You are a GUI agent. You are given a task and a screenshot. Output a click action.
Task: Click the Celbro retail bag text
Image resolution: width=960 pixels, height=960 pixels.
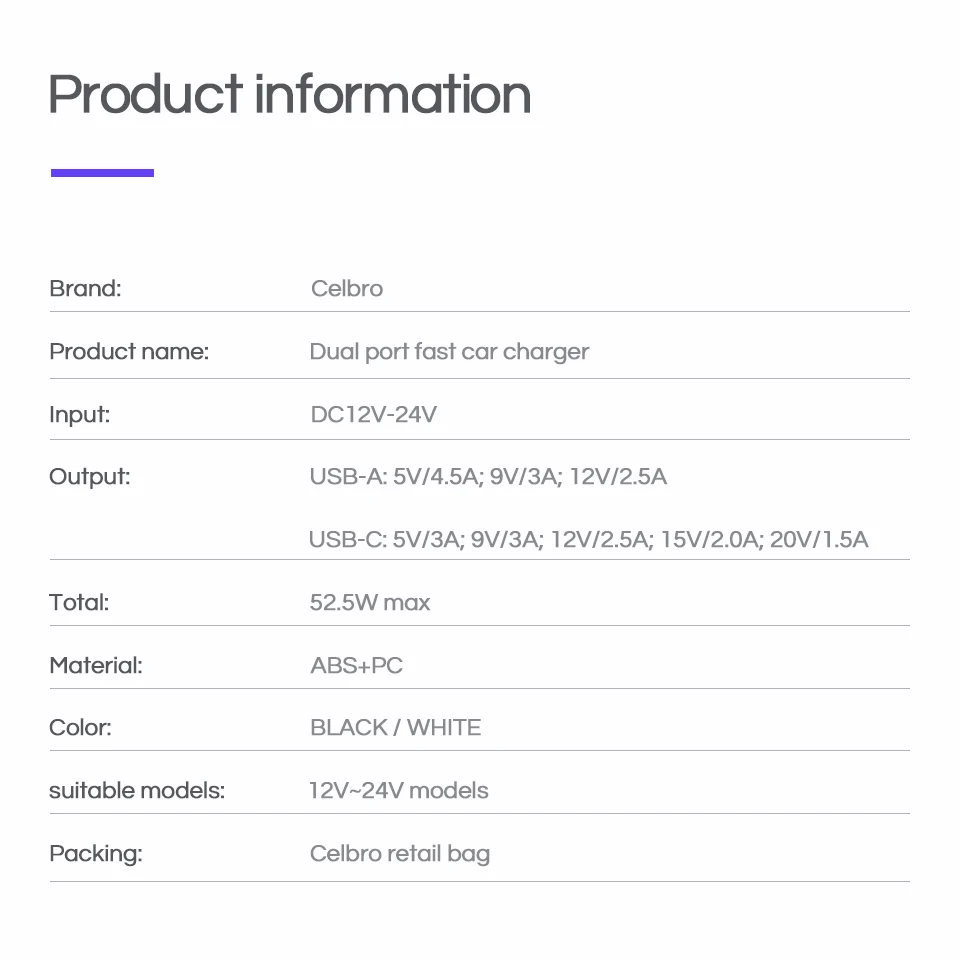point(399,854)
